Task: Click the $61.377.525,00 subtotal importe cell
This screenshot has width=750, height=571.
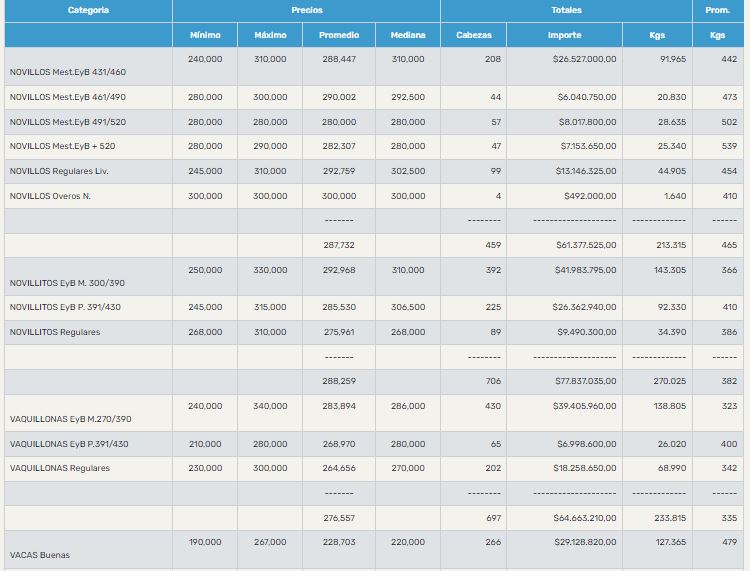Action: click(586, 245)
